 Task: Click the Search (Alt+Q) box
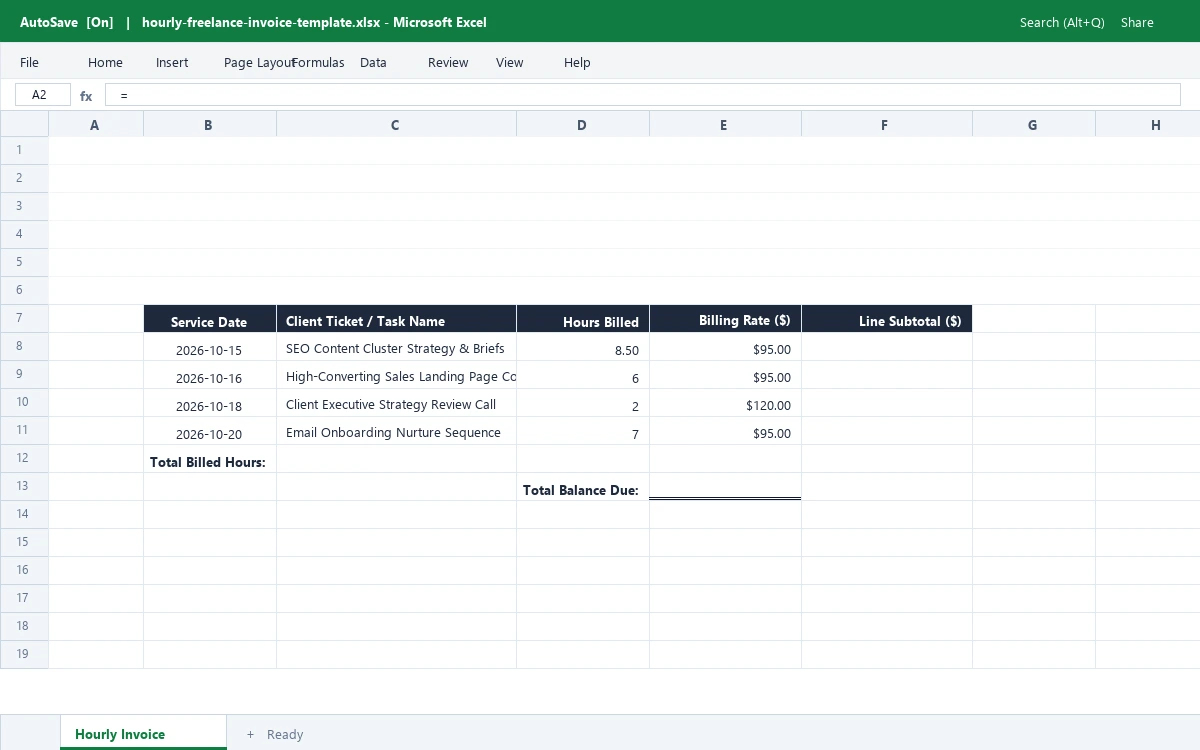tap(1062, 22)
